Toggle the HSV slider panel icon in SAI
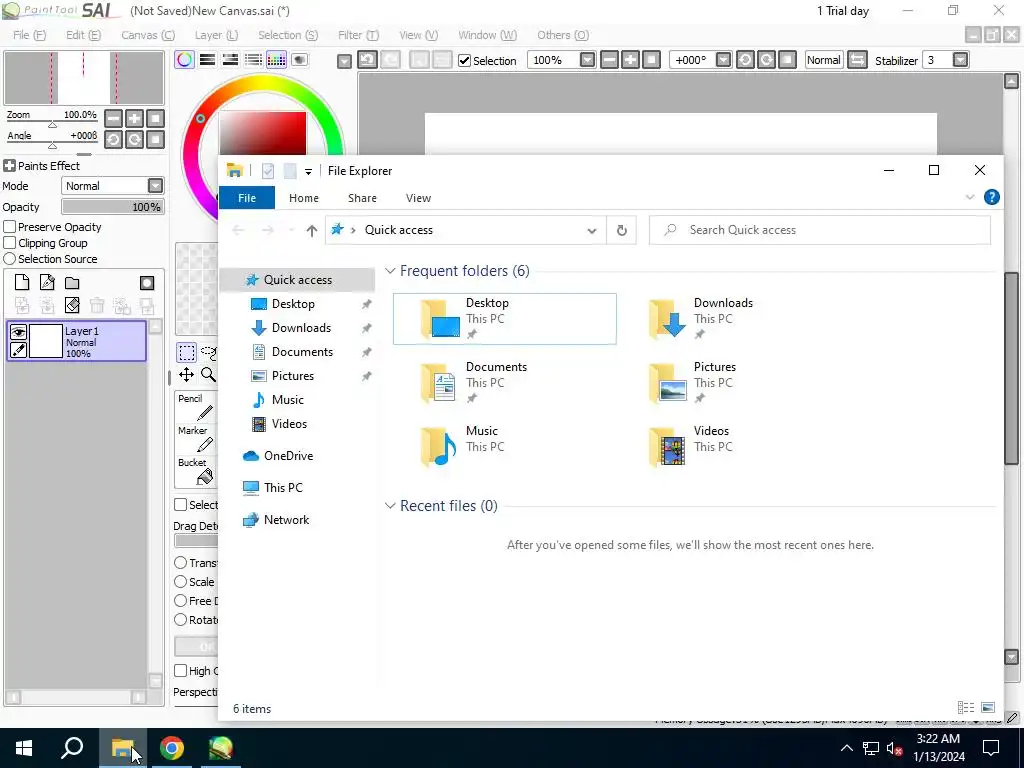This screenshot has height=768, width=1024. click(x=230, y=60)
